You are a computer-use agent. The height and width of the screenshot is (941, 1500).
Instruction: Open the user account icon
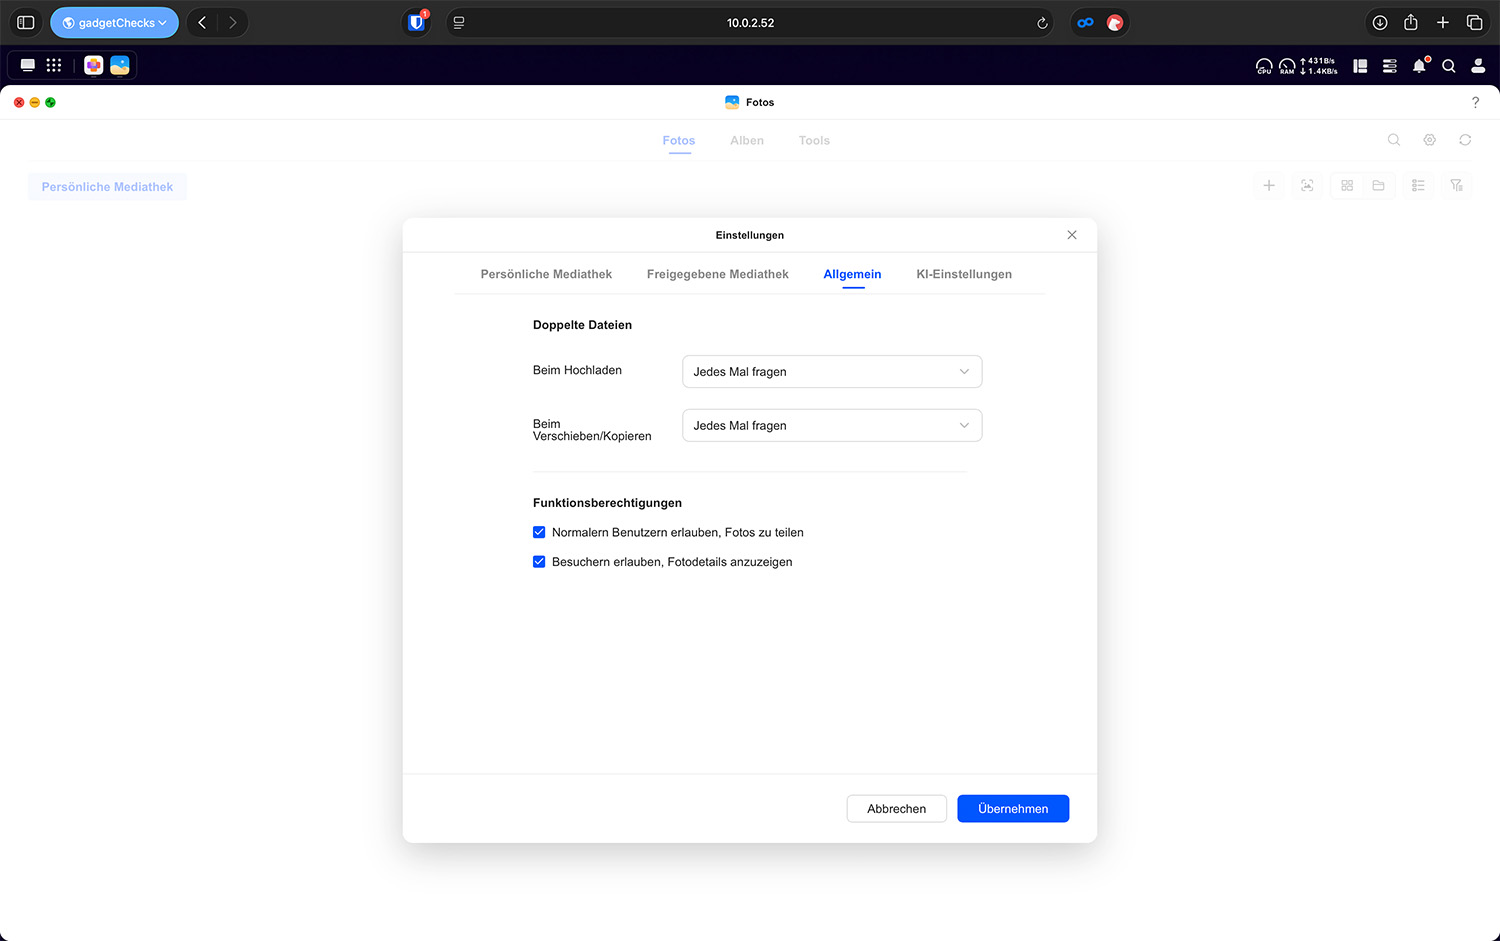pyautogui.click(x=1477, y=66)
